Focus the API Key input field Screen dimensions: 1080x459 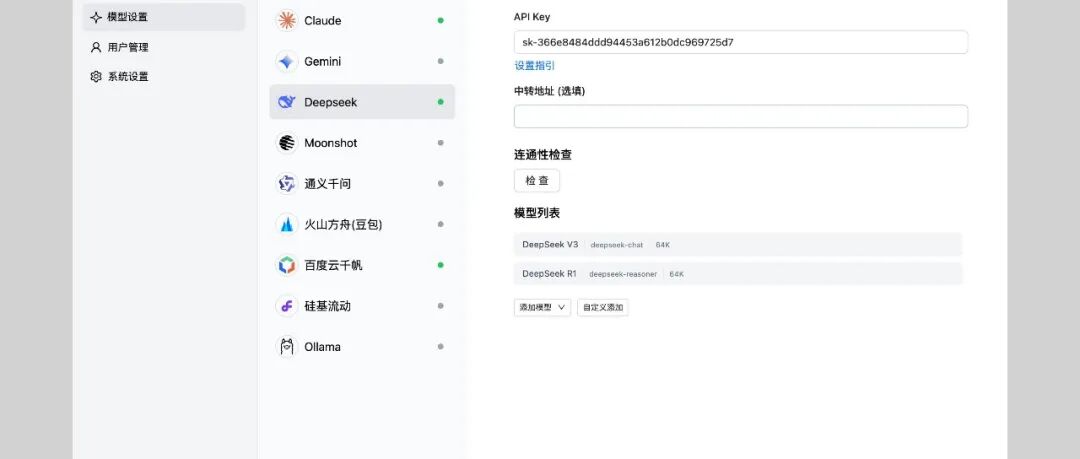pos(740,42)
